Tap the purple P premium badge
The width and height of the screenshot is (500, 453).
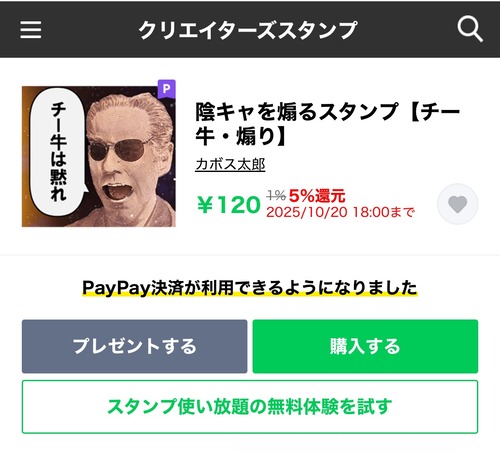[166, 89]
